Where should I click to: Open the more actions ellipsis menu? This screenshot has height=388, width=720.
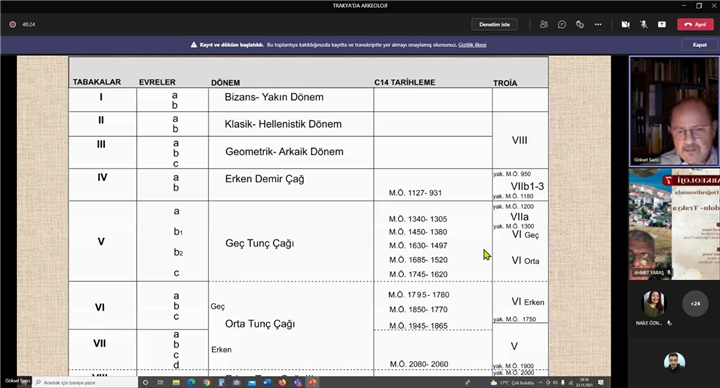click(x=598, y=24)
